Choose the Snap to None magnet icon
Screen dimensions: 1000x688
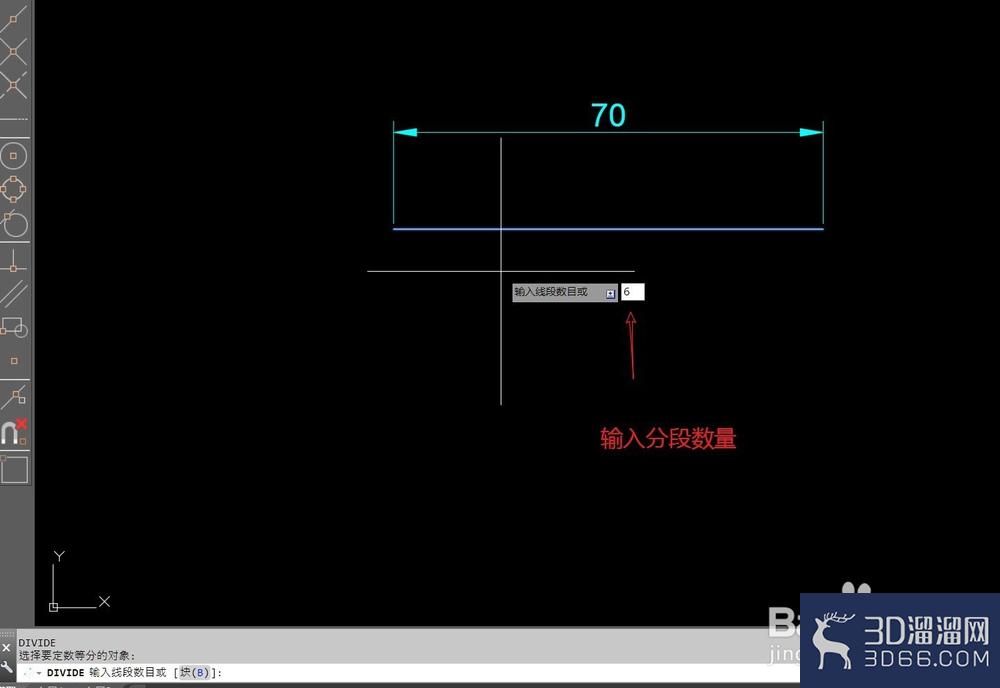point(13,432)
